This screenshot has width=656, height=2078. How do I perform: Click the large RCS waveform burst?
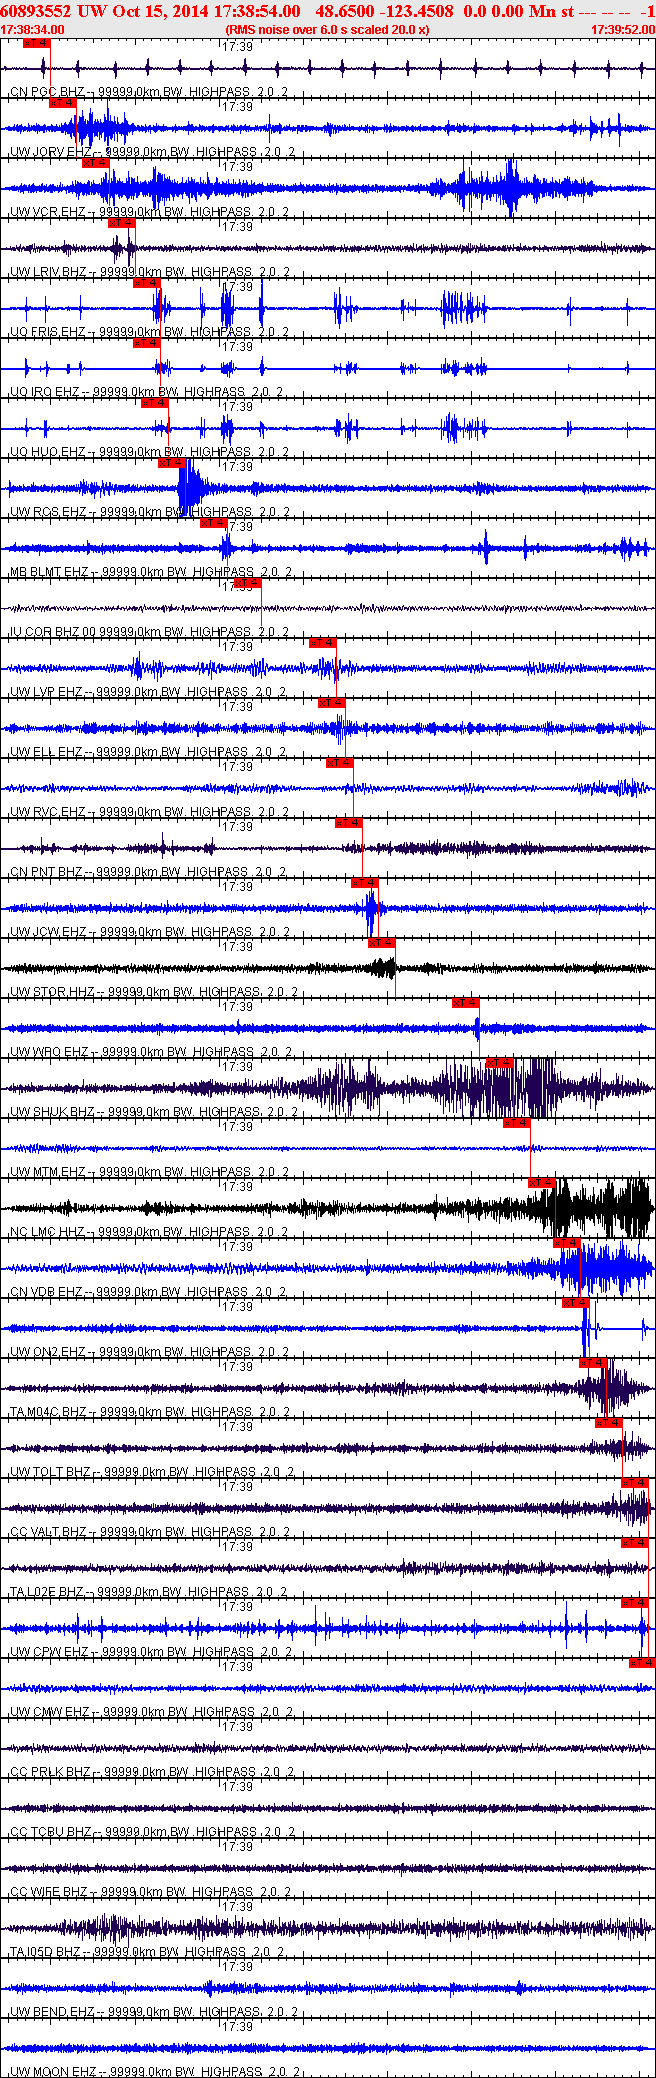click(x=192, y=488)
